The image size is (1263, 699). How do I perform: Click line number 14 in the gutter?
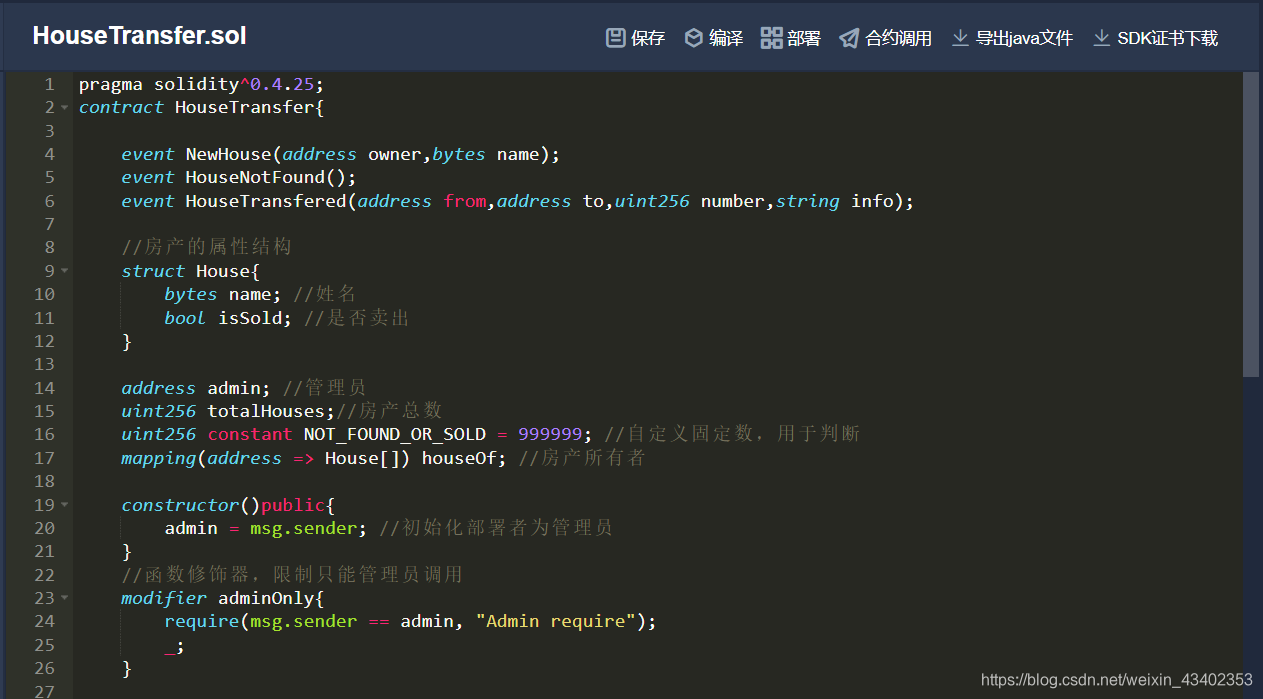[44, 388]
